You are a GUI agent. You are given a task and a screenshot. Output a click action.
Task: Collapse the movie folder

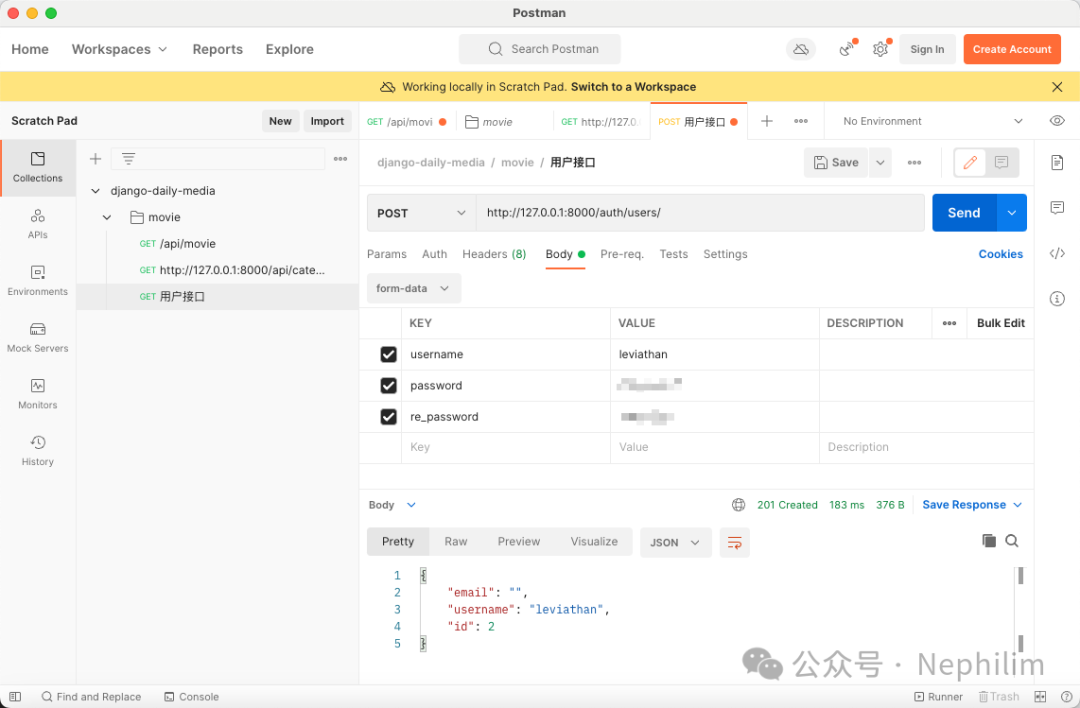107,217
